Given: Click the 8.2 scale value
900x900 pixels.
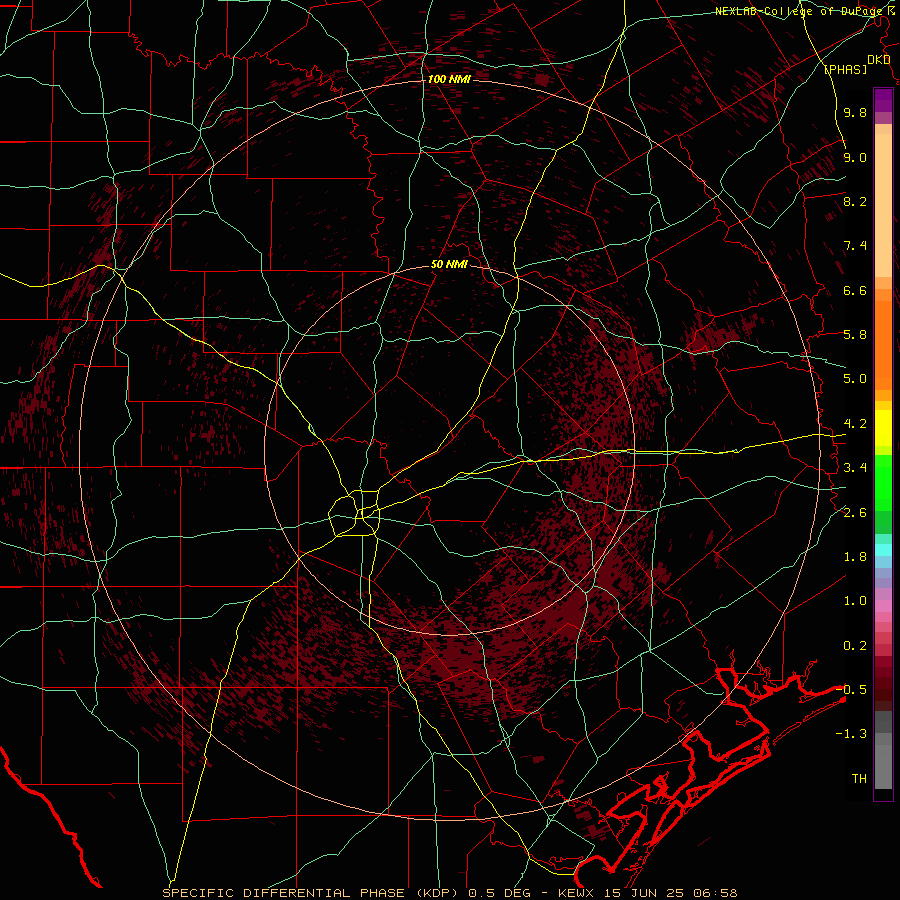Looking at the screenshot, I should click(855, 201).
